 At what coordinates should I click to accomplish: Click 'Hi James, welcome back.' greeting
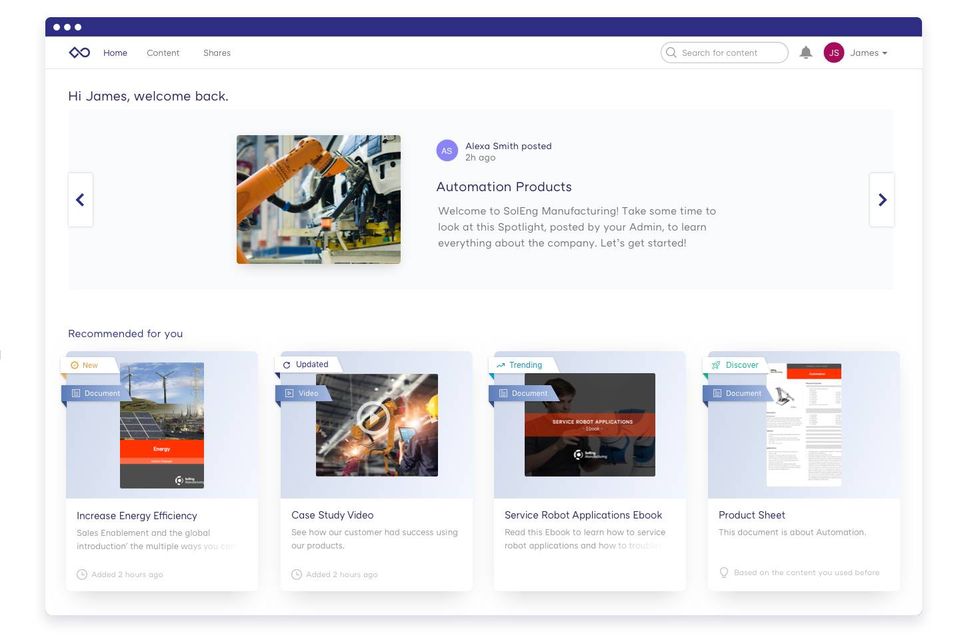pos(148,96)
